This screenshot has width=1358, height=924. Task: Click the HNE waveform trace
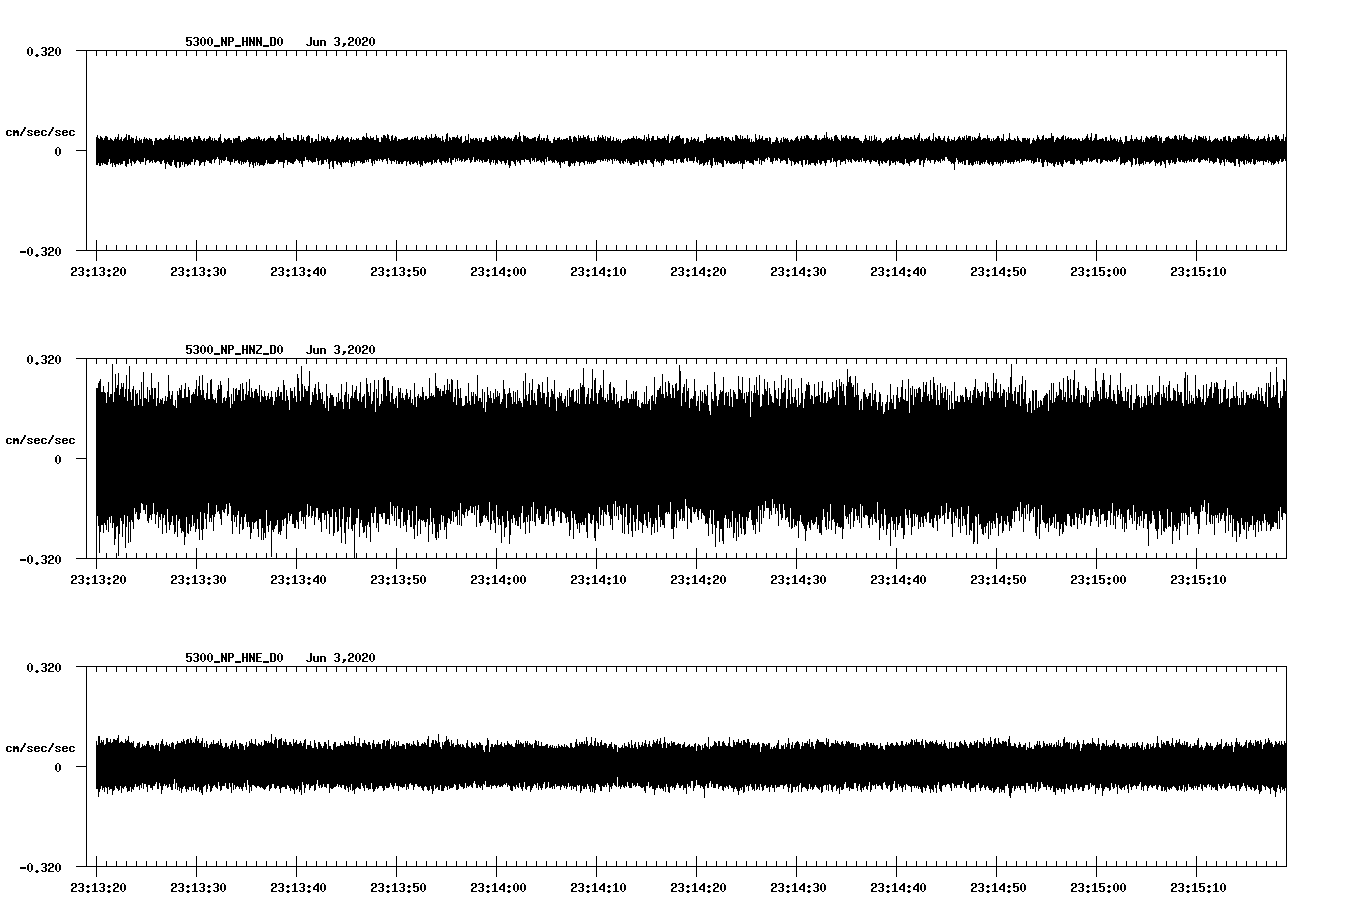coord(691,767)
